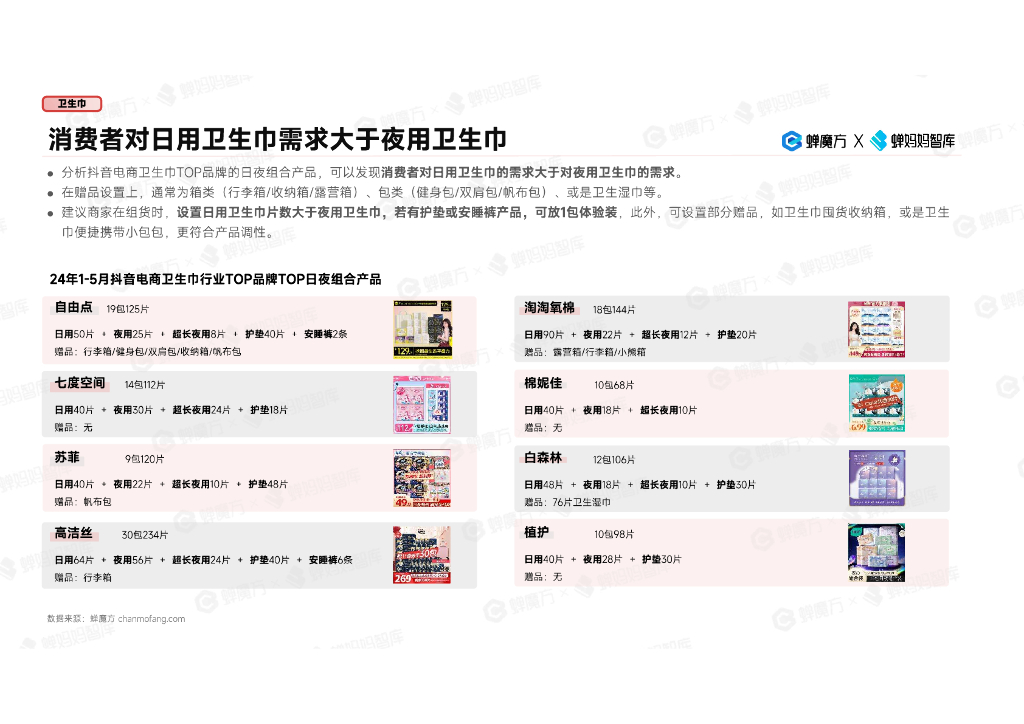Click the 苏菲 promotional image thumbnail
Screen dimensions: 1024x724
click(x=422, y=480)
